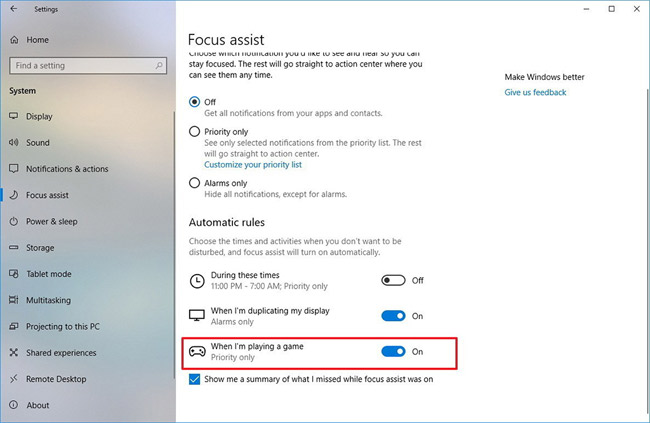Select the Priority only radio button
The width and height of the screenshot is (650, 423).
[x=195, y=131]
